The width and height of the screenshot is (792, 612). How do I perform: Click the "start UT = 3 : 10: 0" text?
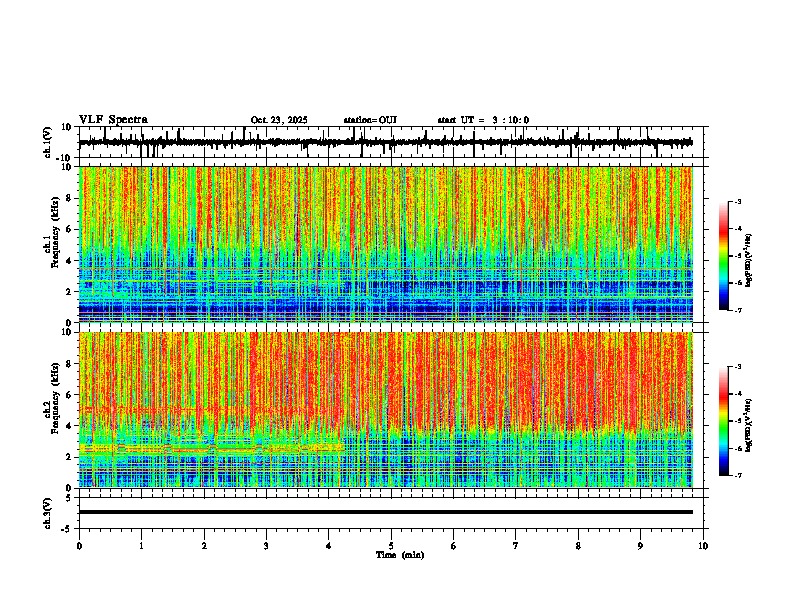(x=483, y=120)
